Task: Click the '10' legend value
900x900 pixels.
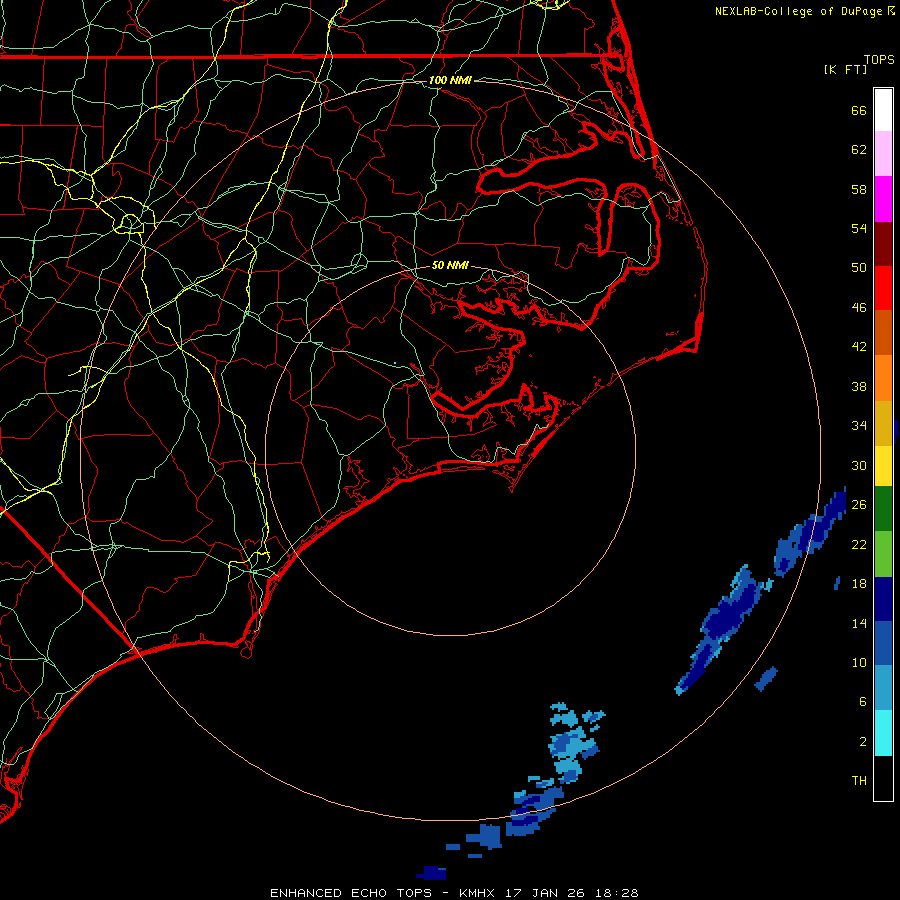Action: click(x=859, y=662)
